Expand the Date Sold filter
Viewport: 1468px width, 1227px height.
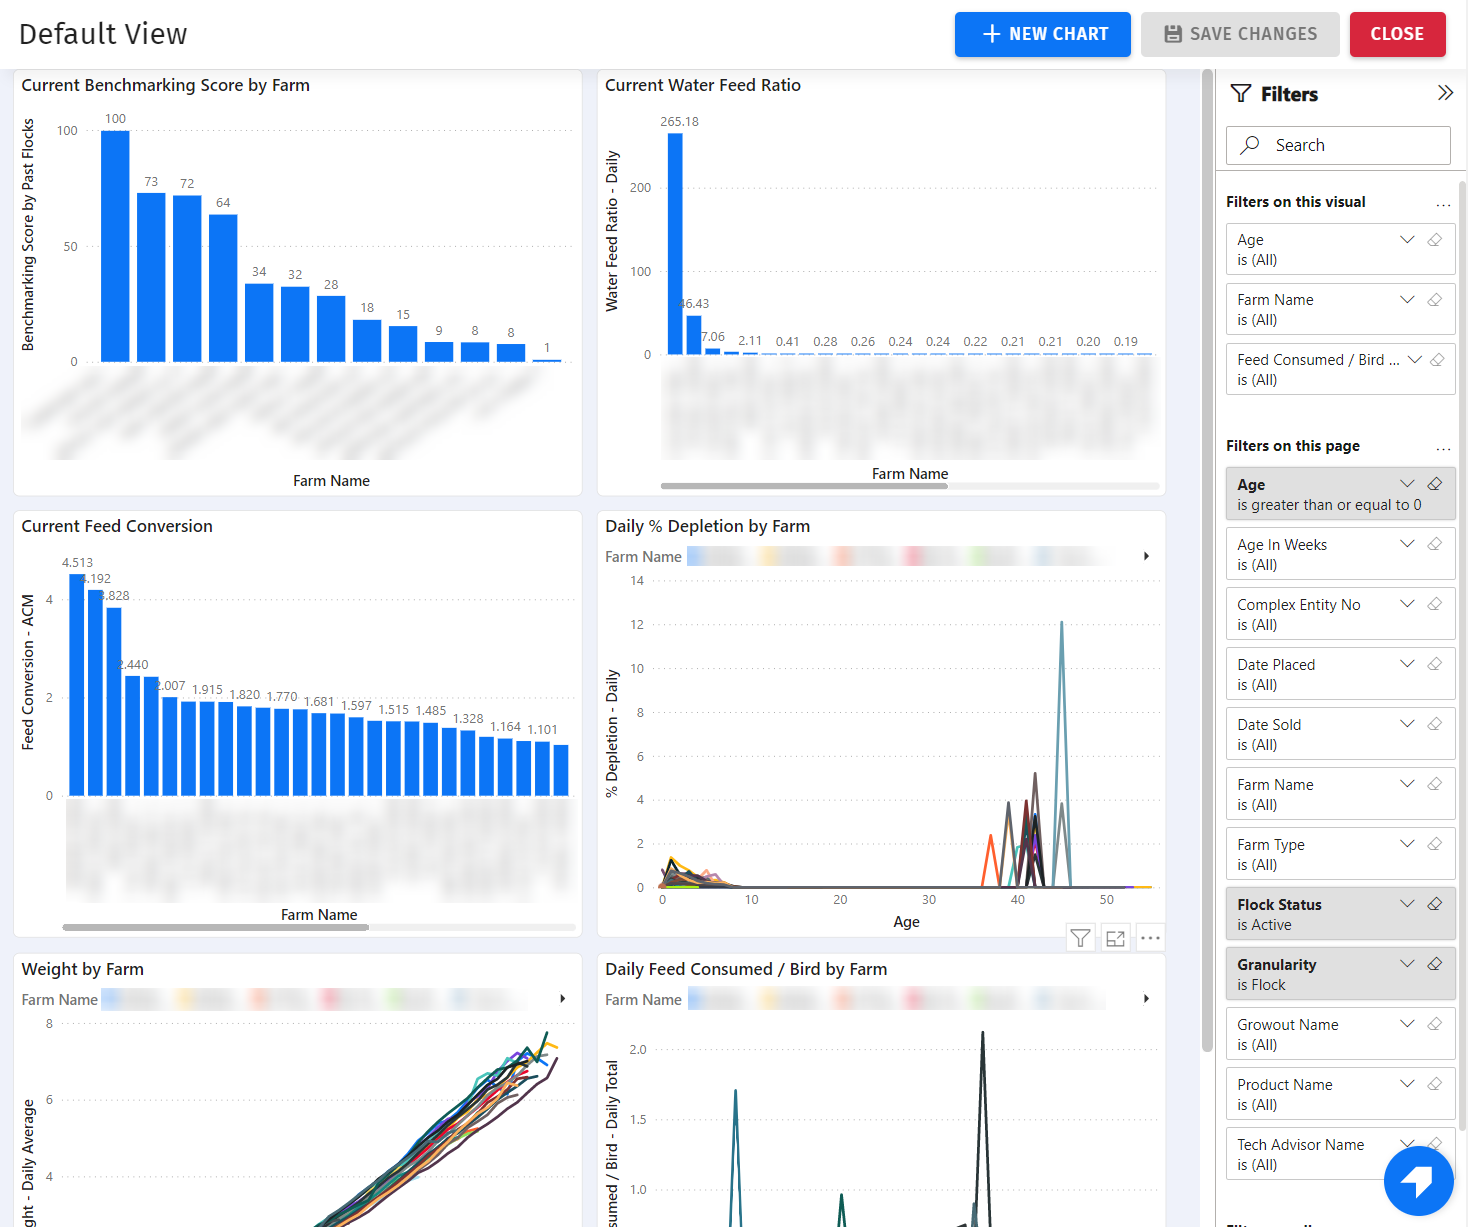point(1407,724)
